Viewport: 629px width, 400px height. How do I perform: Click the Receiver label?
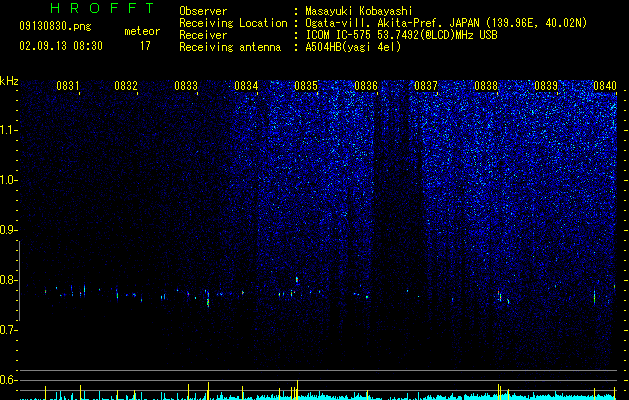[x=203, y=35]
